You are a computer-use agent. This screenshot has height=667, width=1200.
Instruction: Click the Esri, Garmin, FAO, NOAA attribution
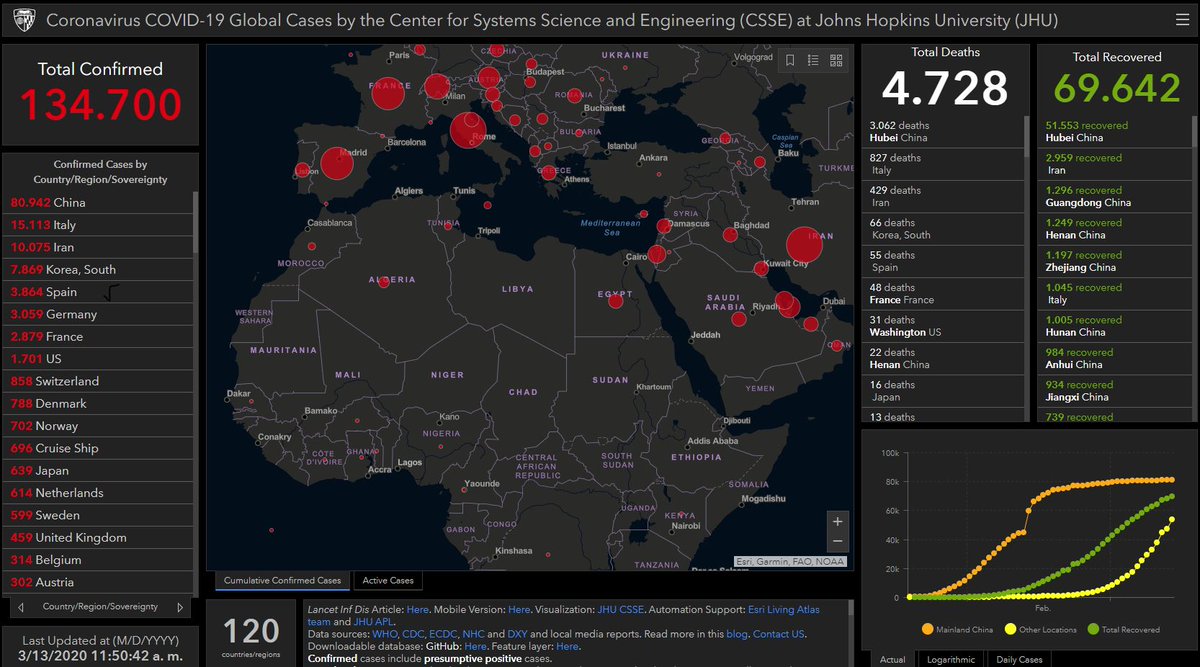click(x=790, y=561)
